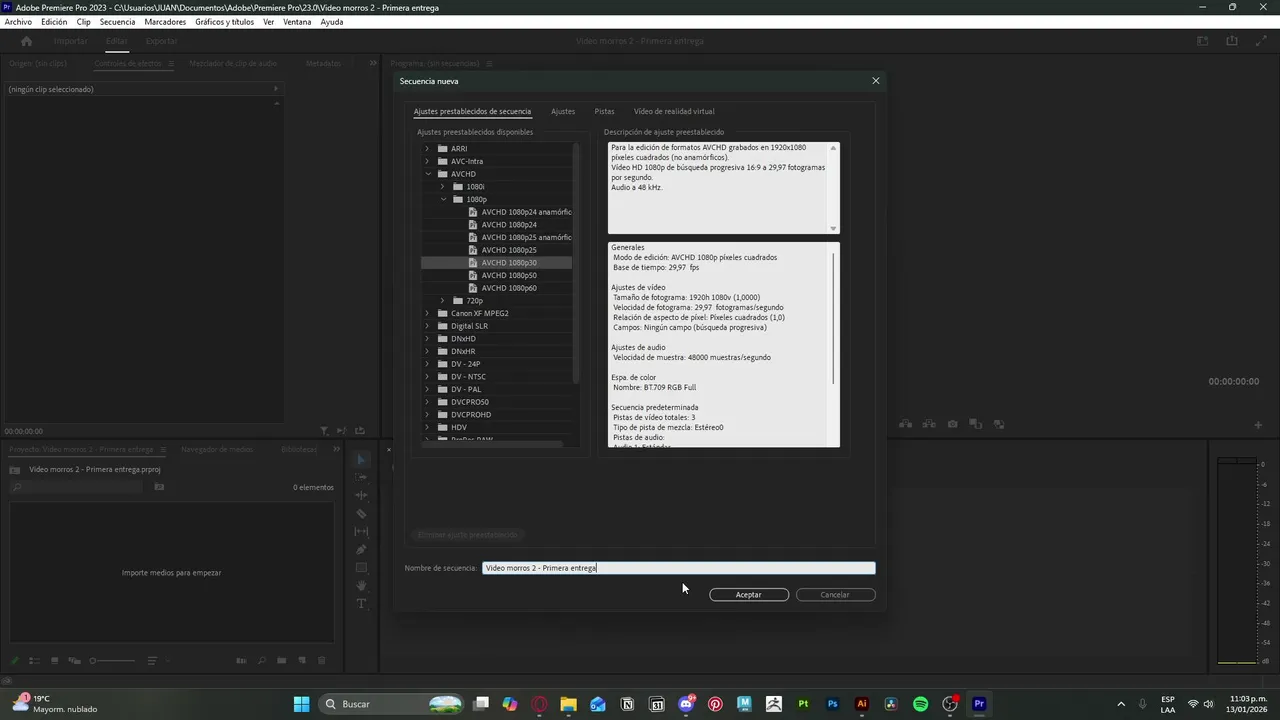Collapse the 1080p subfolder
The width and height of the screenshot is (1280, 720).
[443, 199]
